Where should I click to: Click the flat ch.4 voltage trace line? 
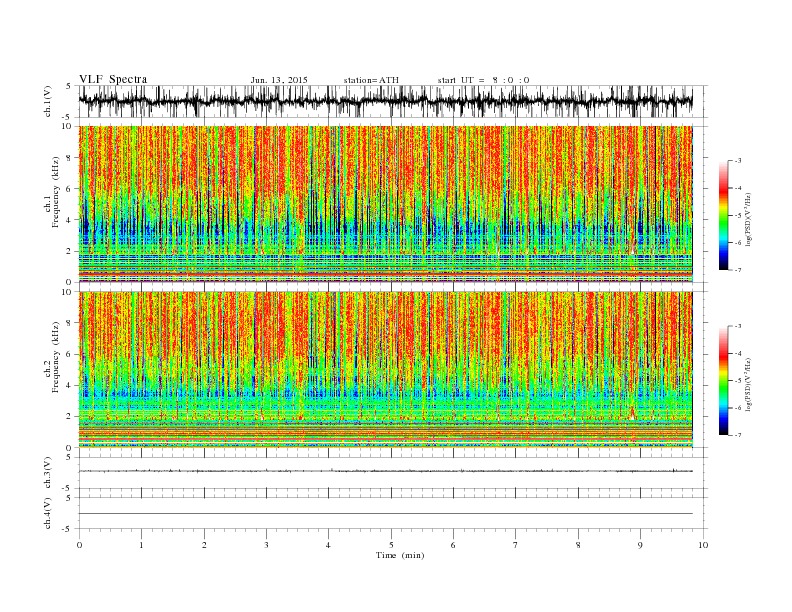click(x=385, y=514)
